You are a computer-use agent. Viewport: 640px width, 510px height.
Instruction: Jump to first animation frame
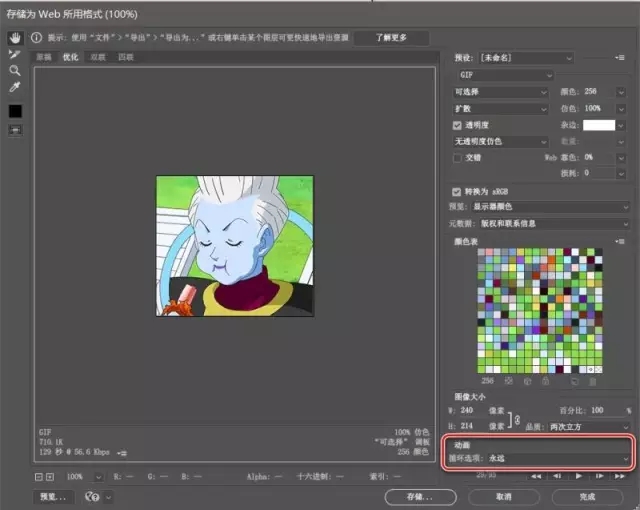point(536,476)
